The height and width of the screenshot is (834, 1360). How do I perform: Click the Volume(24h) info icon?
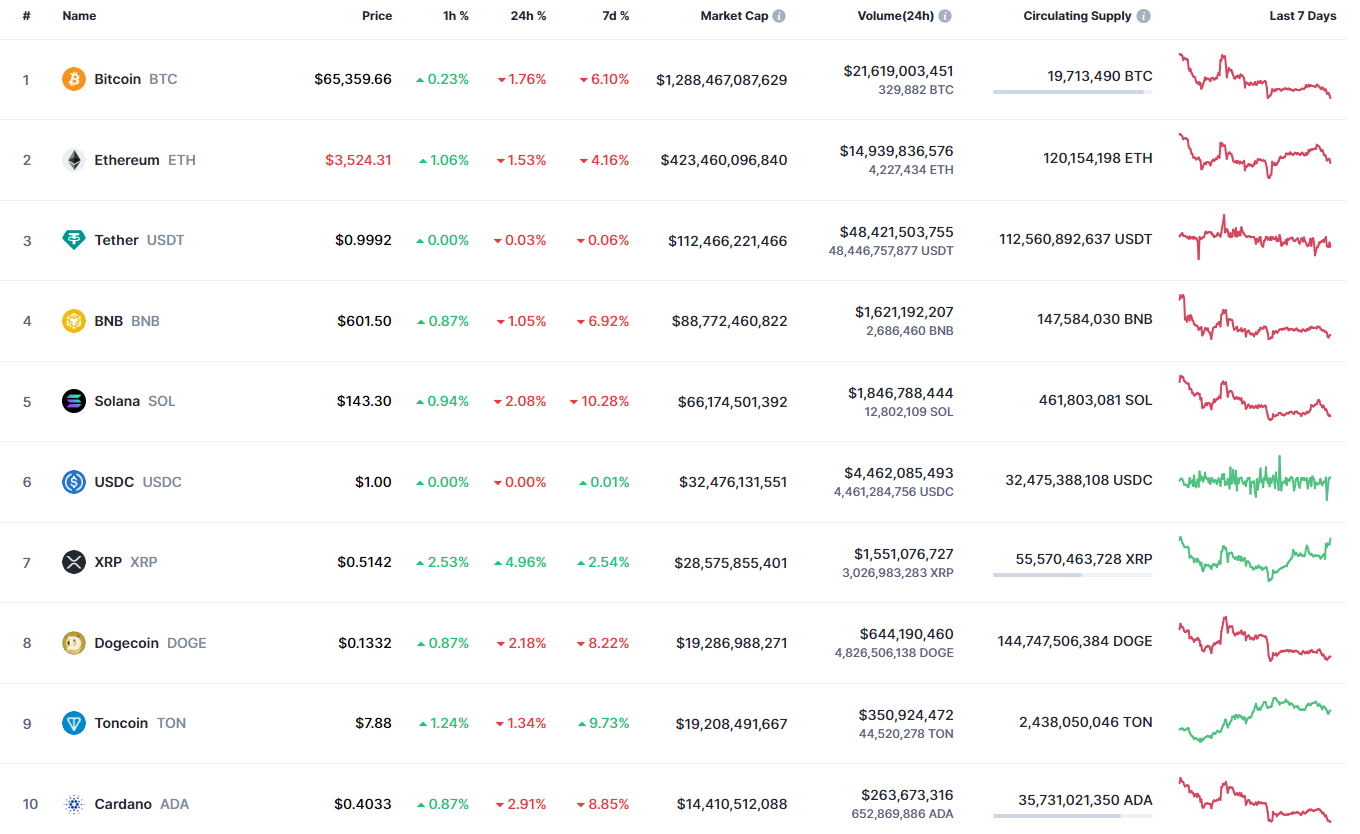[945, 16]
